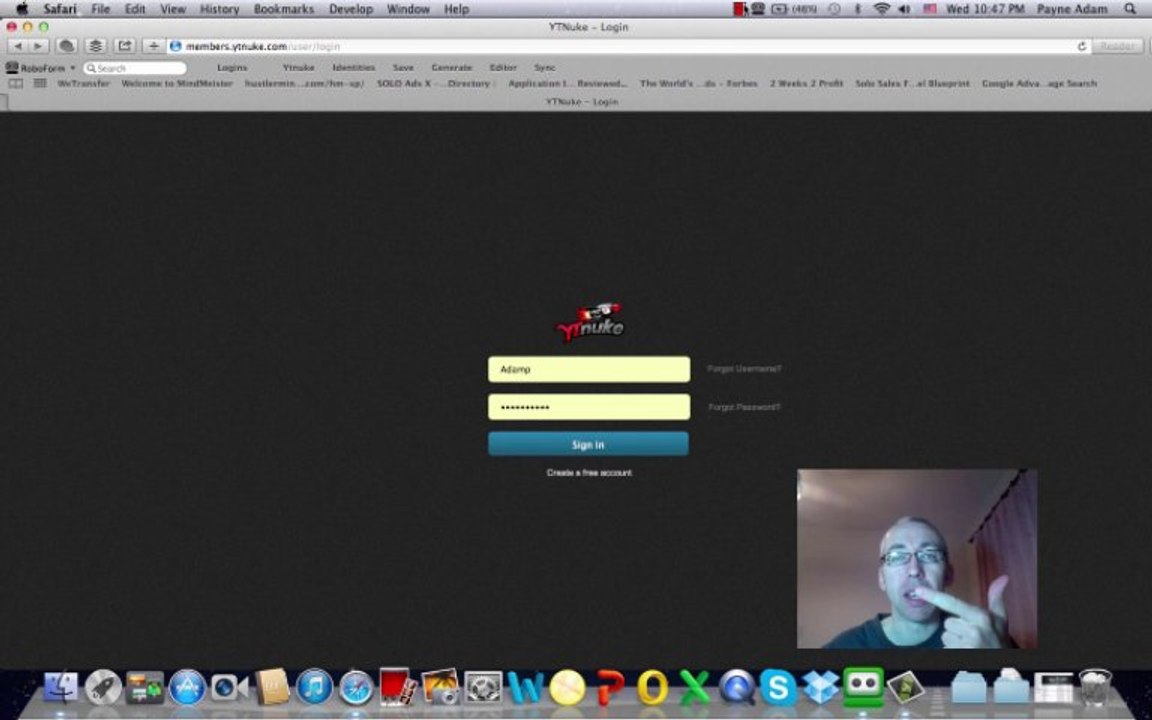The height and width of the screenshot is (720, 1152).
Task: Open the History menu
Action: pos(219,9)
